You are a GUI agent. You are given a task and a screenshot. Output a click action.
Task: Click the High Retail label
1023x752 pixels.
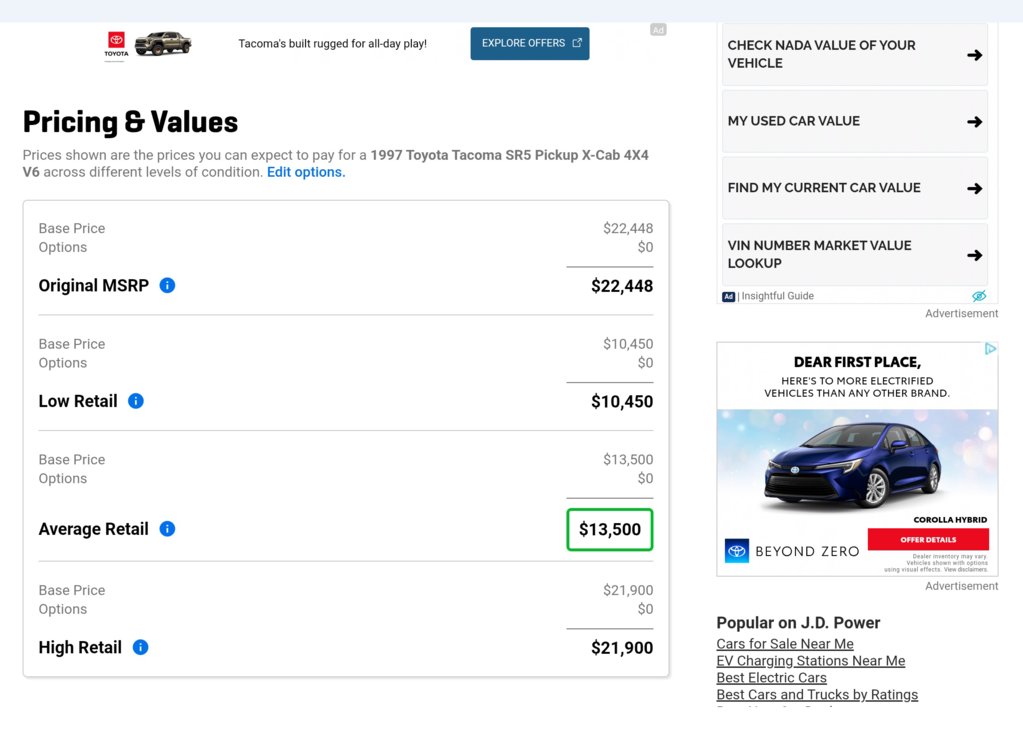pyautogui.click(x=80, y=647)
